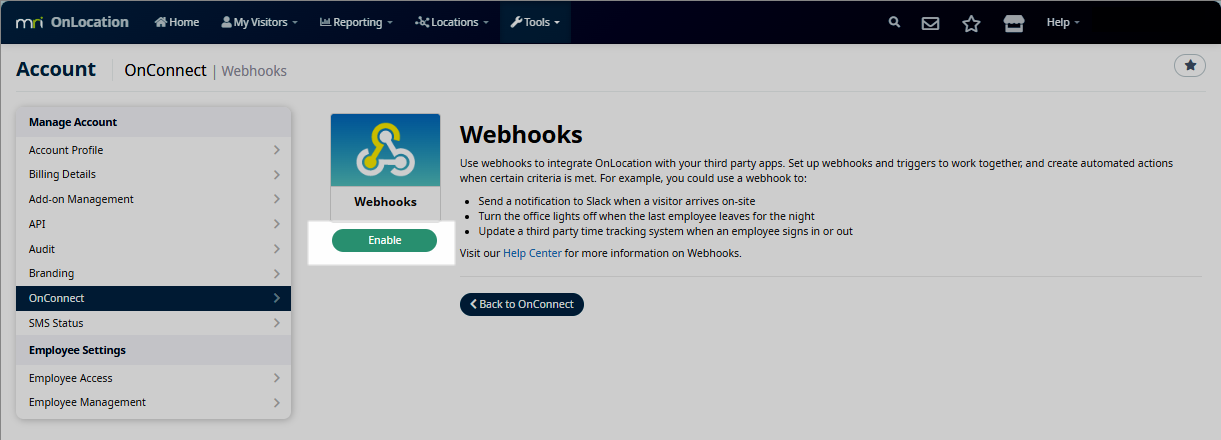Open the Help Center link

click(x=532, y=254)
